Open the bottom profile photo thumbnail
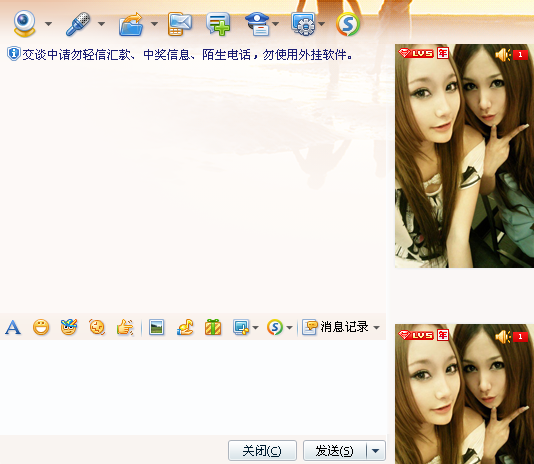Viewport: 534px width, 464px height. point(464,394)
